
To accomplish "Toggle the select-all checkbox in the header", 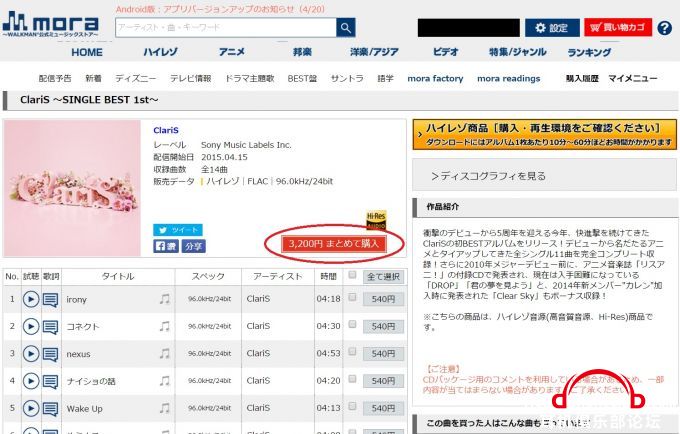I will coord(352,274).
